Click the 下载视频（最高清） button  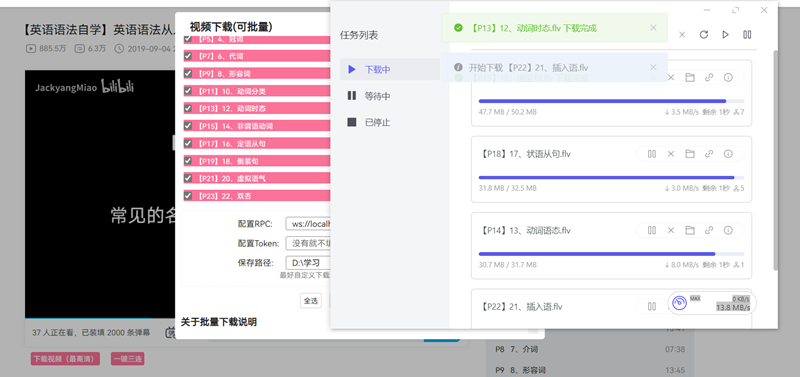(x=65, y=359)
